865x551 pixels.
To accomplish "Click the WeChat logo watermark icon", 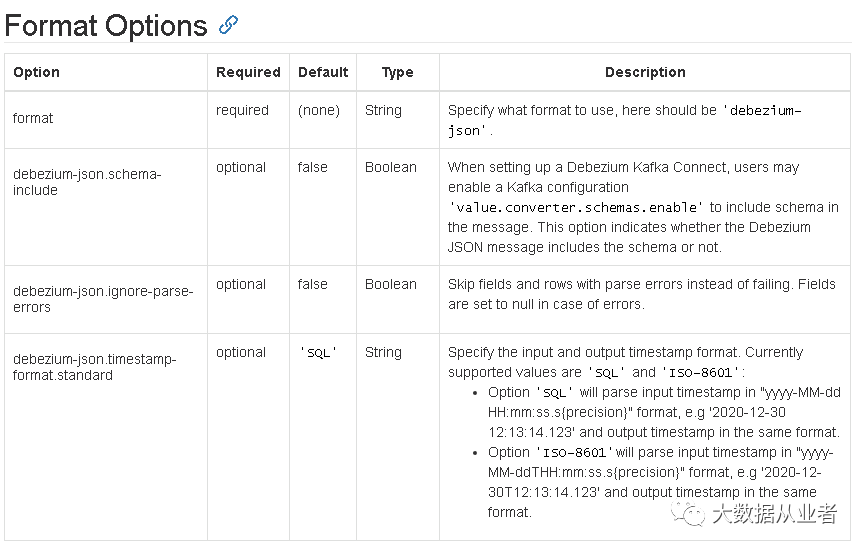I will pos(687,513).
